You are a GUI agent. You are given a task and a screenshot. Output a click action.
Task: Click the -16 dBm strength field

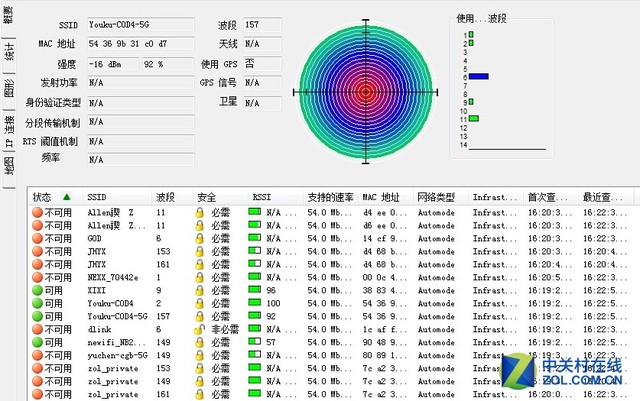tap(113, 64)
